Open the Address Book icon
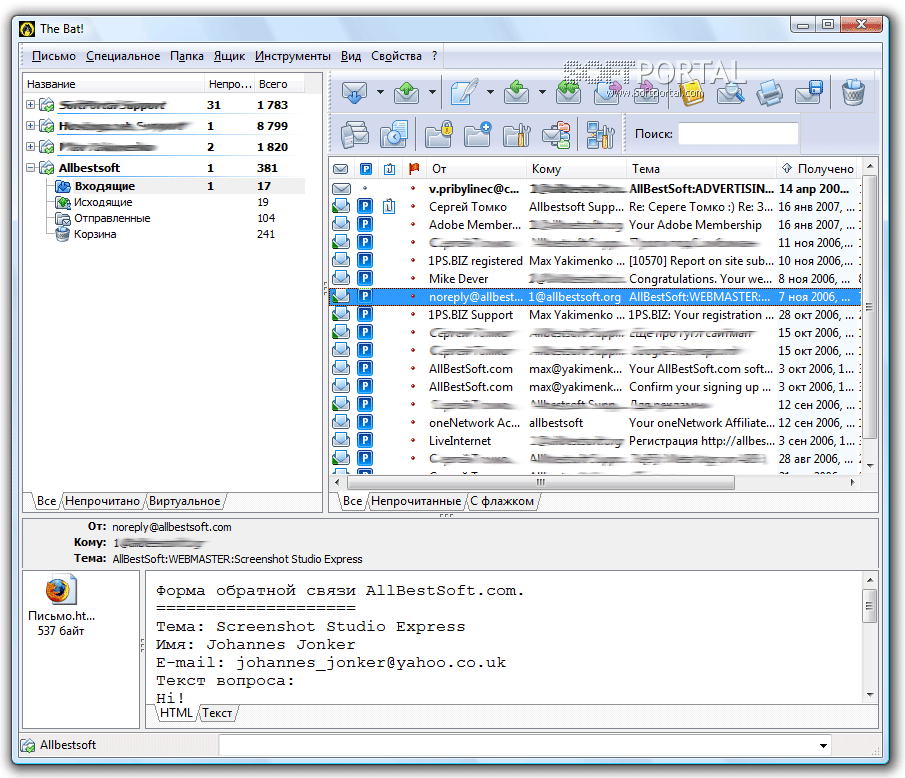This screenshot has width=905, height=778. tap(692, 94)
